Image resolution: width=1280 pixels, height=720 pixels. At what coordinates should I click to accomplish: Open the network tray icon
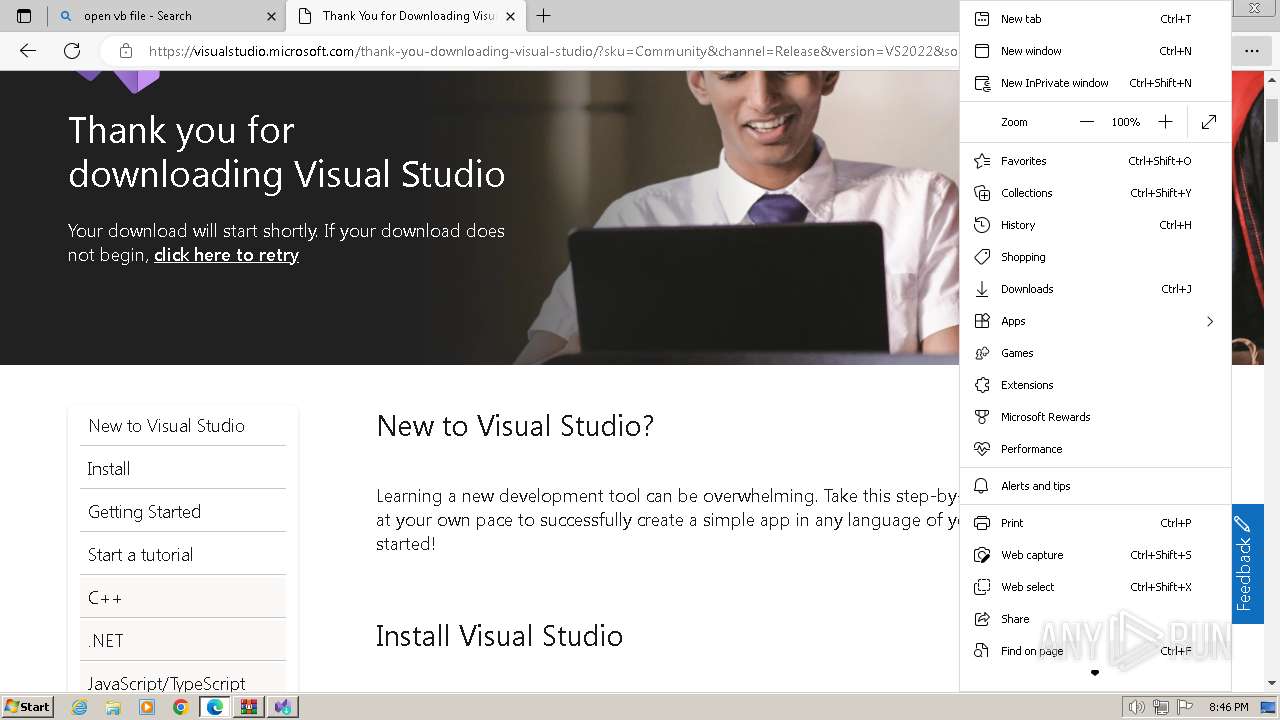click(x=1161, y=707)
